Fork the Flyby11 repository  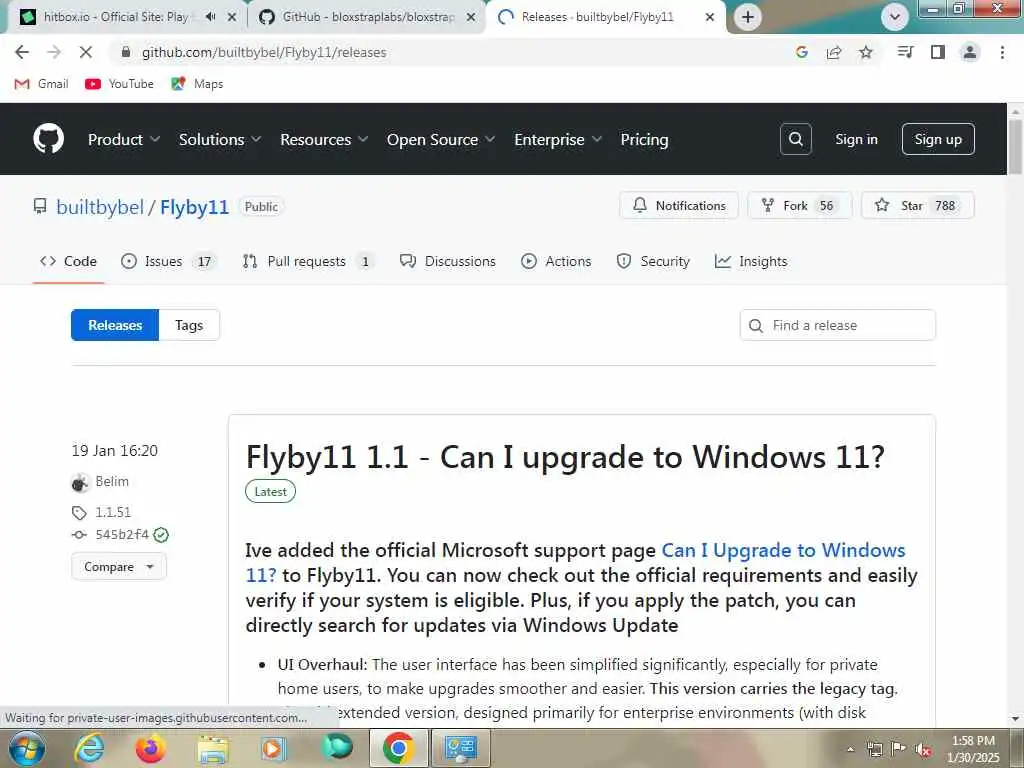click(799, 206)
